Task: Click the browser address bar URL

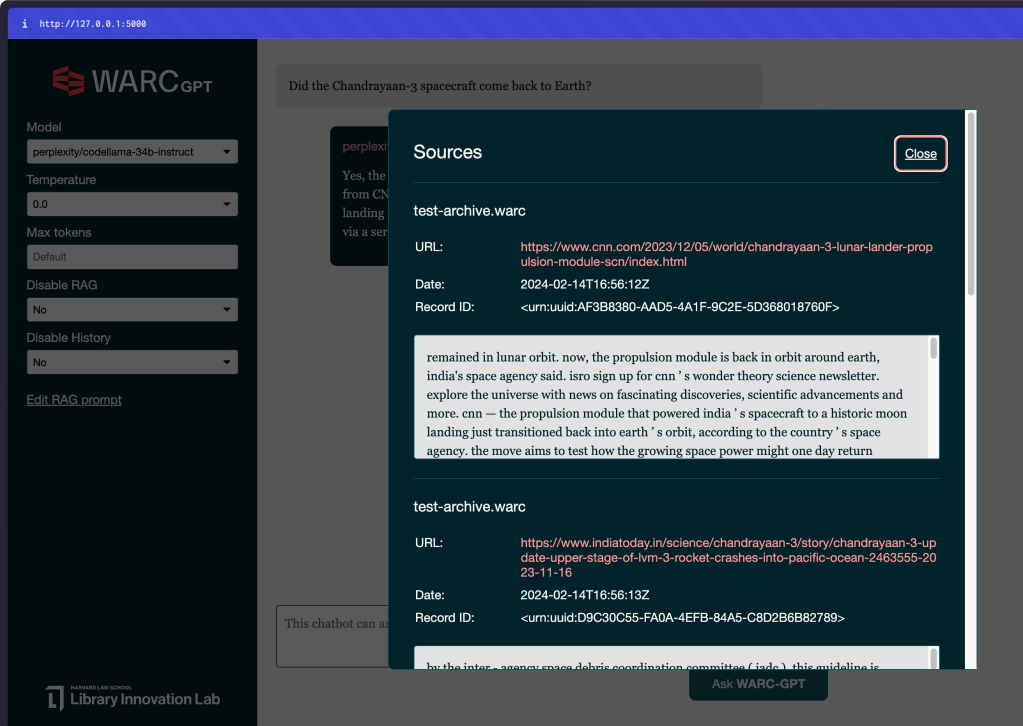Action: (93, 23)
